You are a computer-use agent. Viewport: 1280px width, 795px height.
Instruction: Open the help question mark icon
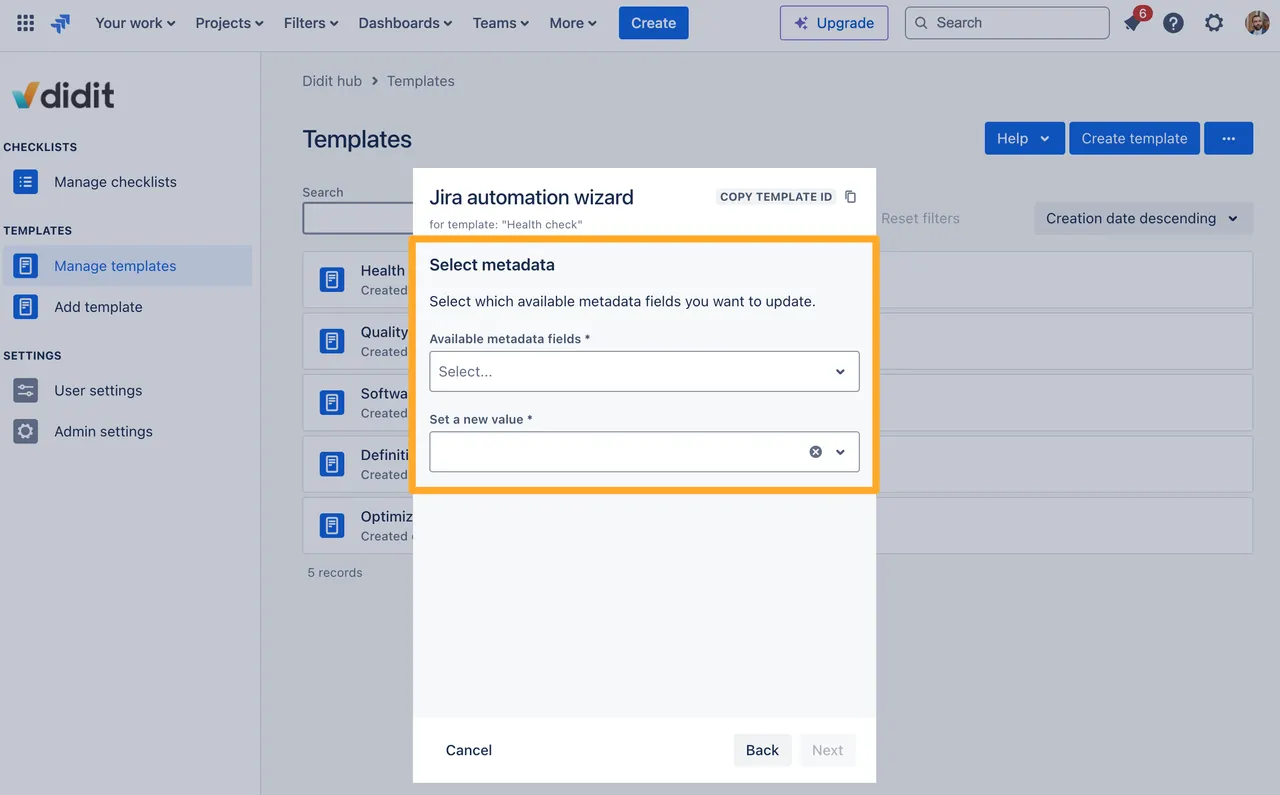[1174, 23]
